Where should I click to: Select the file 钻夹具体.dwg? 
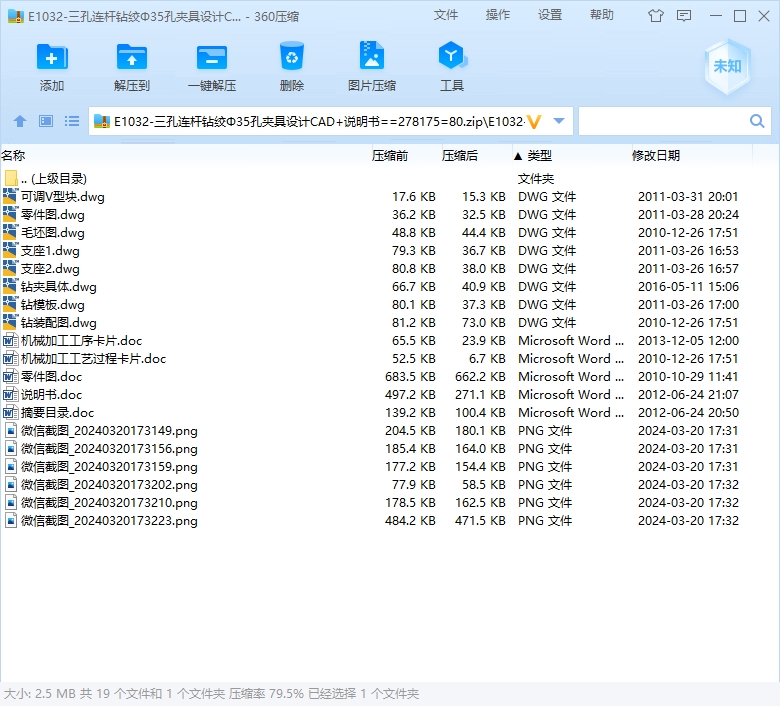59,287
